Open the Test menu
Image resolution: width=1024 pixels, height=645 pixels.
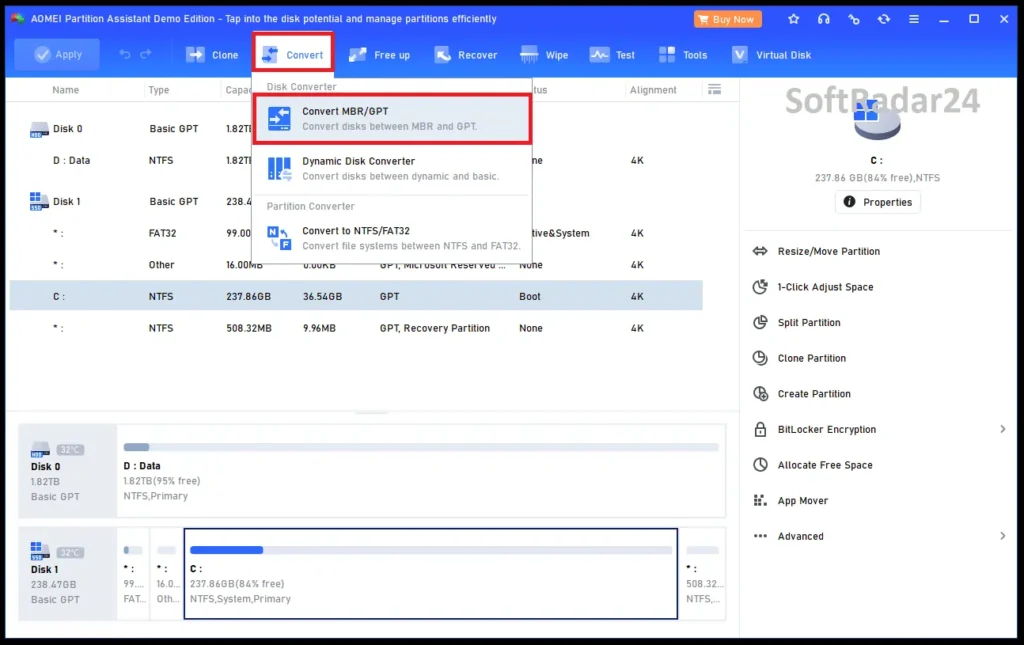(x=612, y=55)
